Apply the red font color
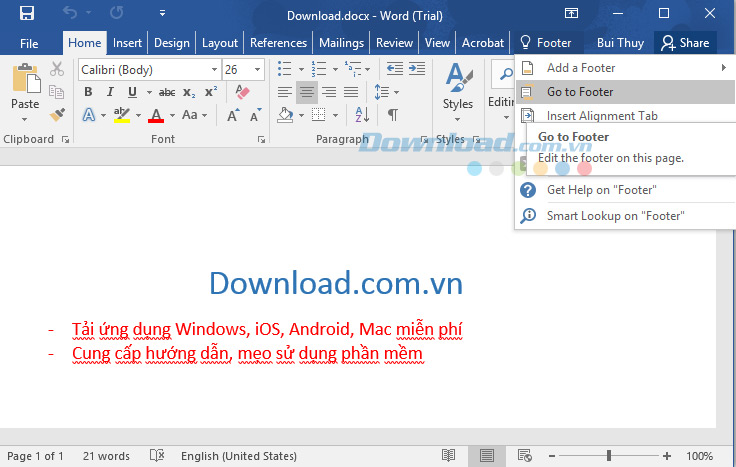Image resolution: width=736 pixels, height=467 pixels. point(156,115)
